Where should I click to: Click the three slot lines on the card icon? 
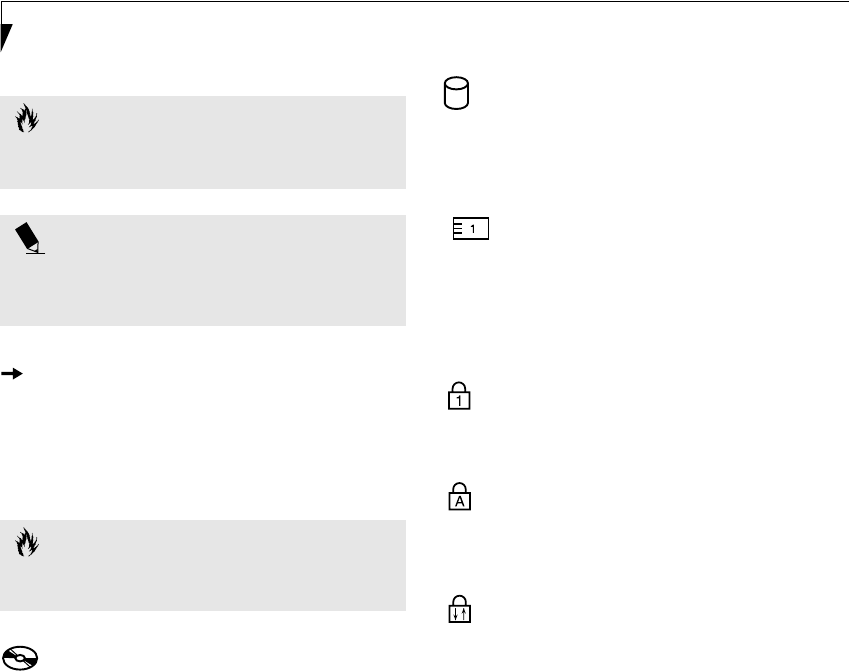(458, 229)
